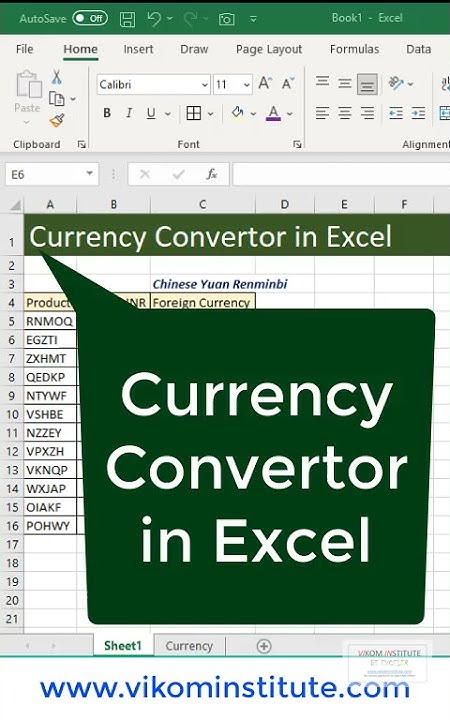Click the Enter checkmark formula button

[178, 174]
